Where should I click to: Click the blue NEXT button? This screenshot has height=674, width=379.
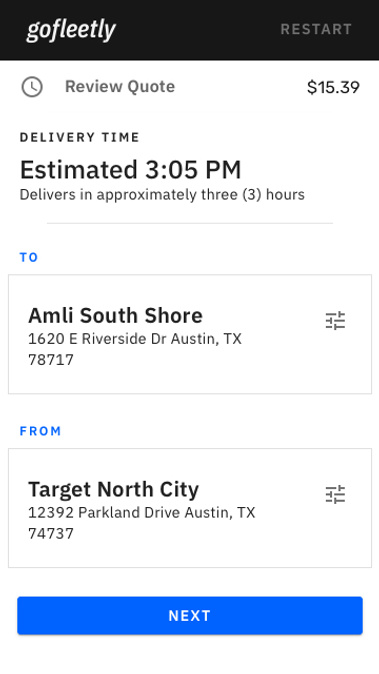pyautogui.click(x=190, y=616)
